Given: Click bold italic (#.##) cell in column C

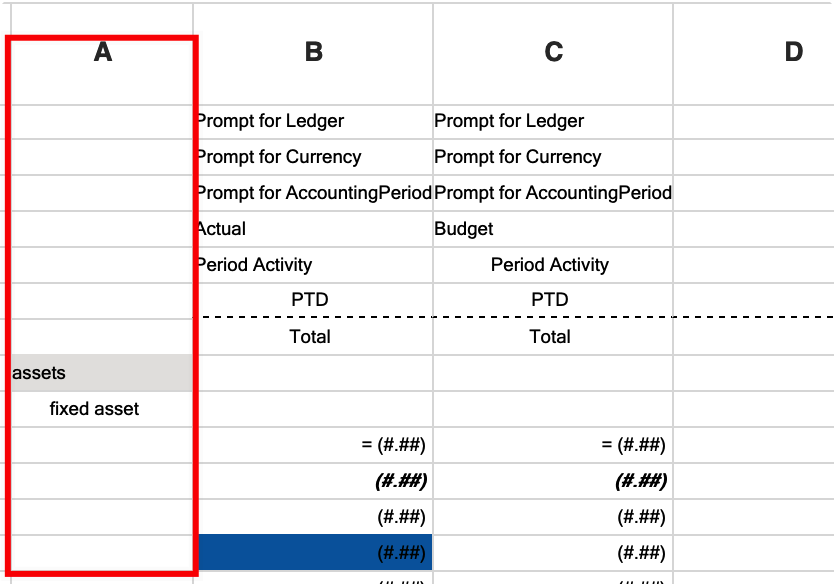Looking at the screenshot, I should pyautogui.click(x=553, y=481).
